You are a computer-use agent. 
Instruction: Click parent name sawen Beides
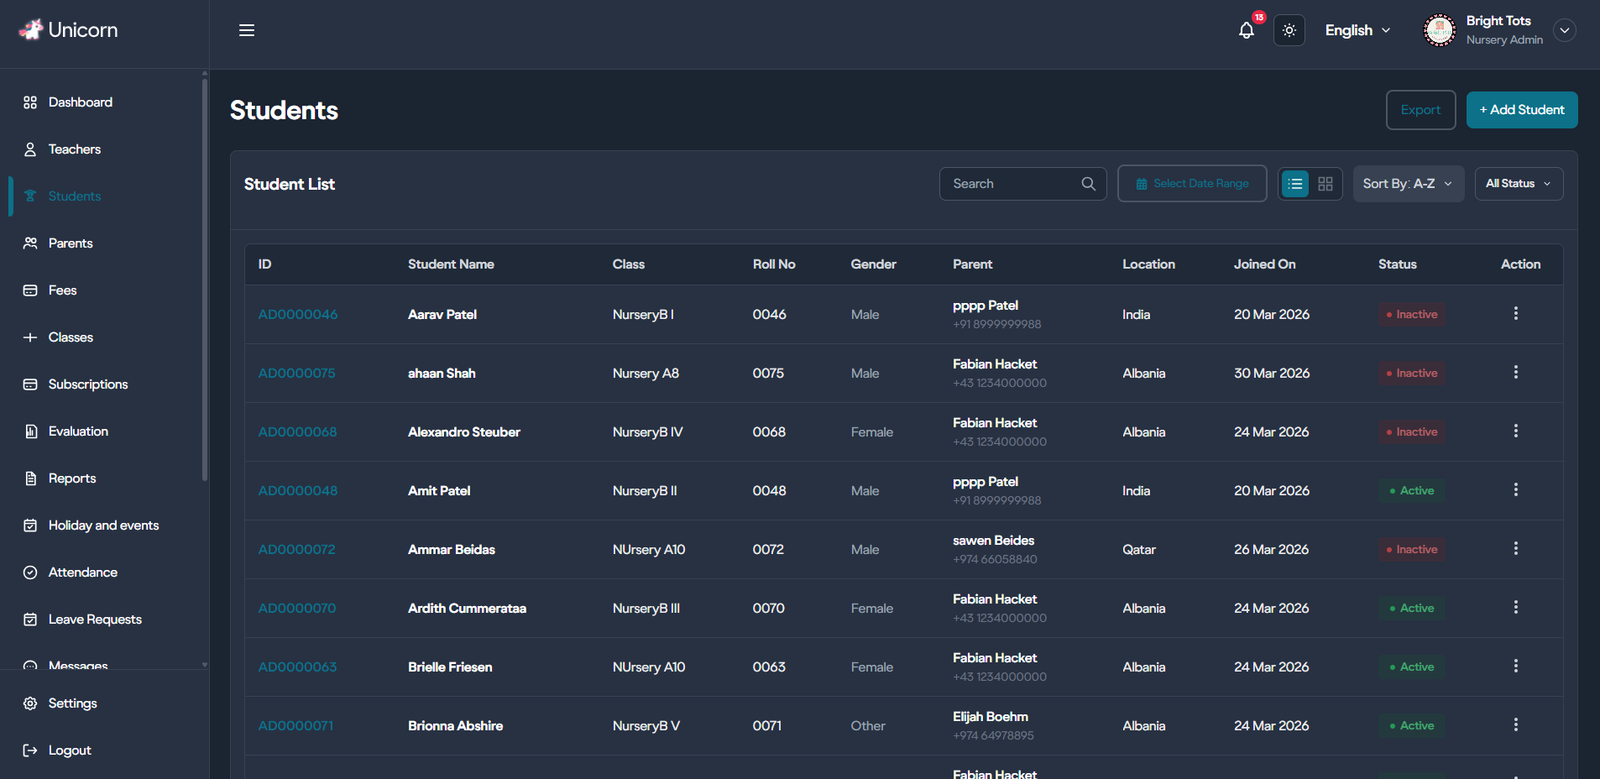(x=994, y=540)
